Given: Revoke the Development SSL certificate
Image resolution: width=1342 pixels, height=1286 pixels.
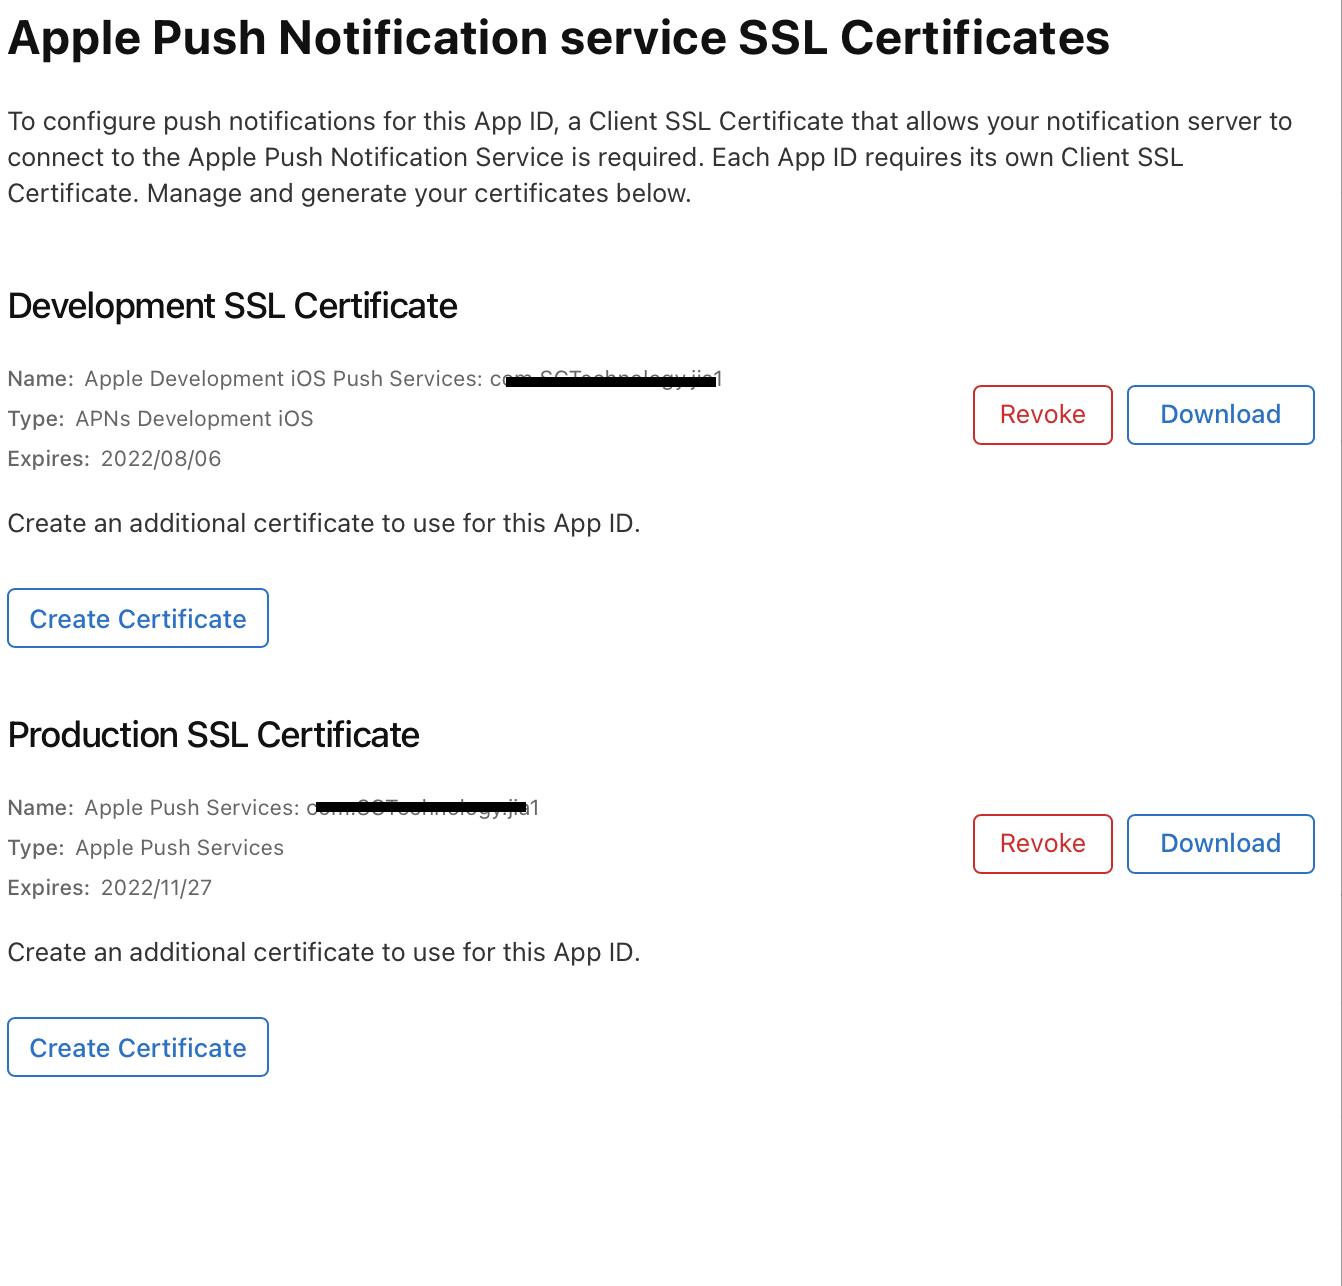Looking at the screenshot, I should click(1042, 415).
